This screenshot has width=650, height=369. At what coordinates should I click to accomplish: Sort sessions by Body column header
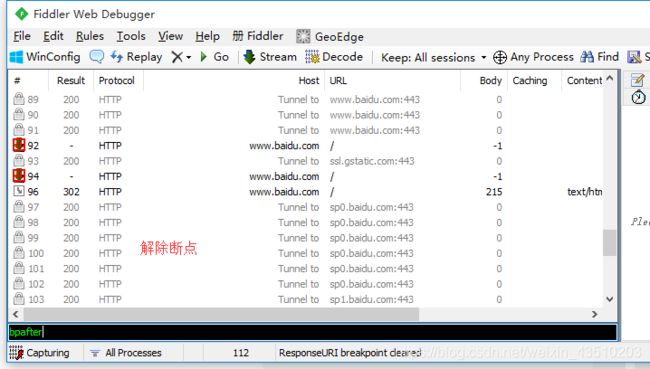(x=491, y=80)
